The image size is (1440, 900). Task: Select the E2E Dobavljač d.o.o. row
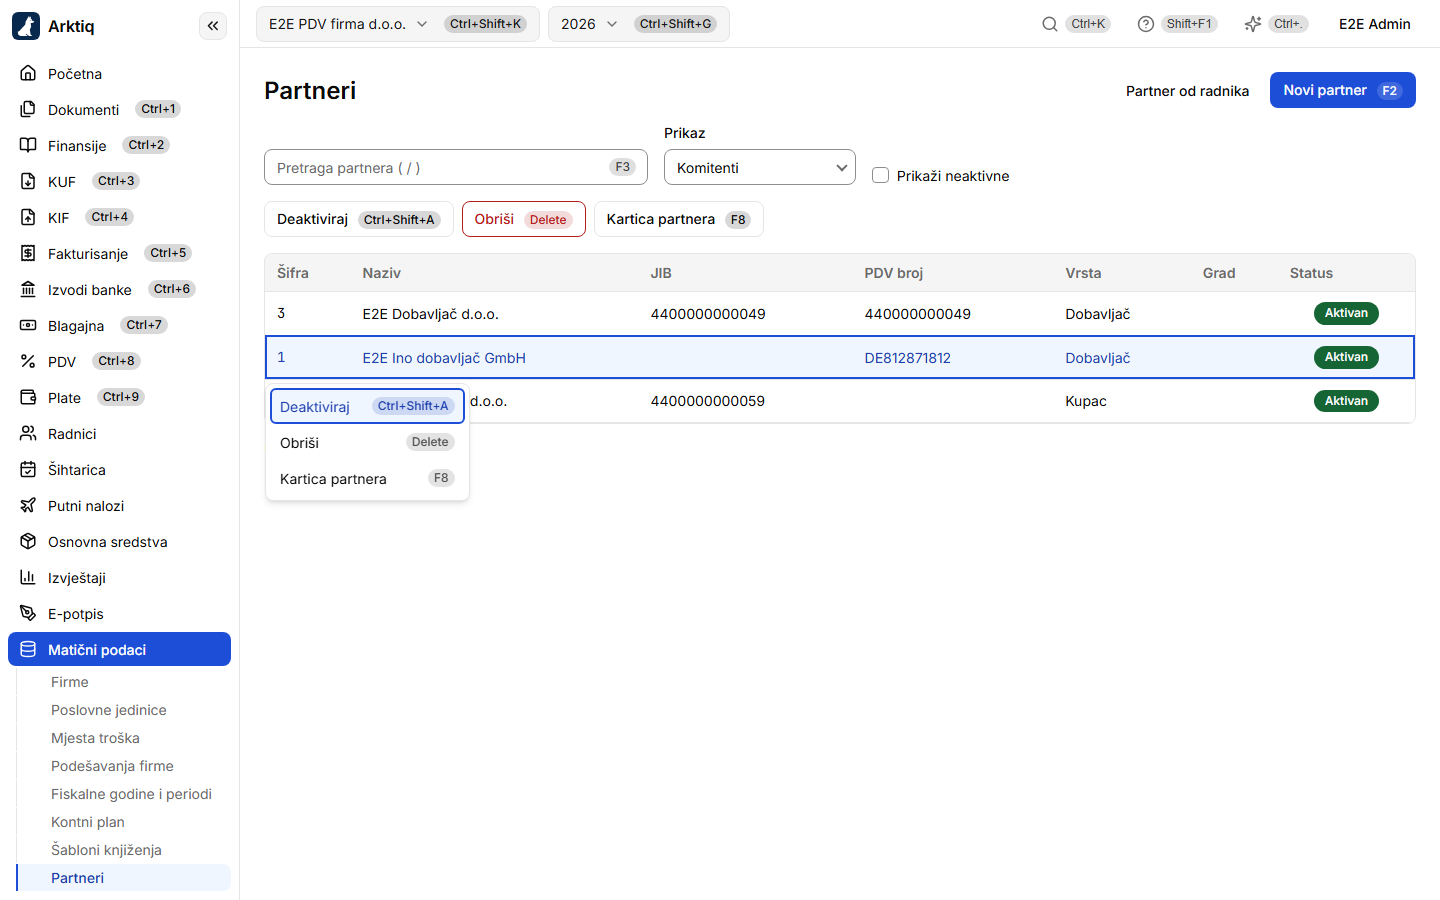[840, 314]
